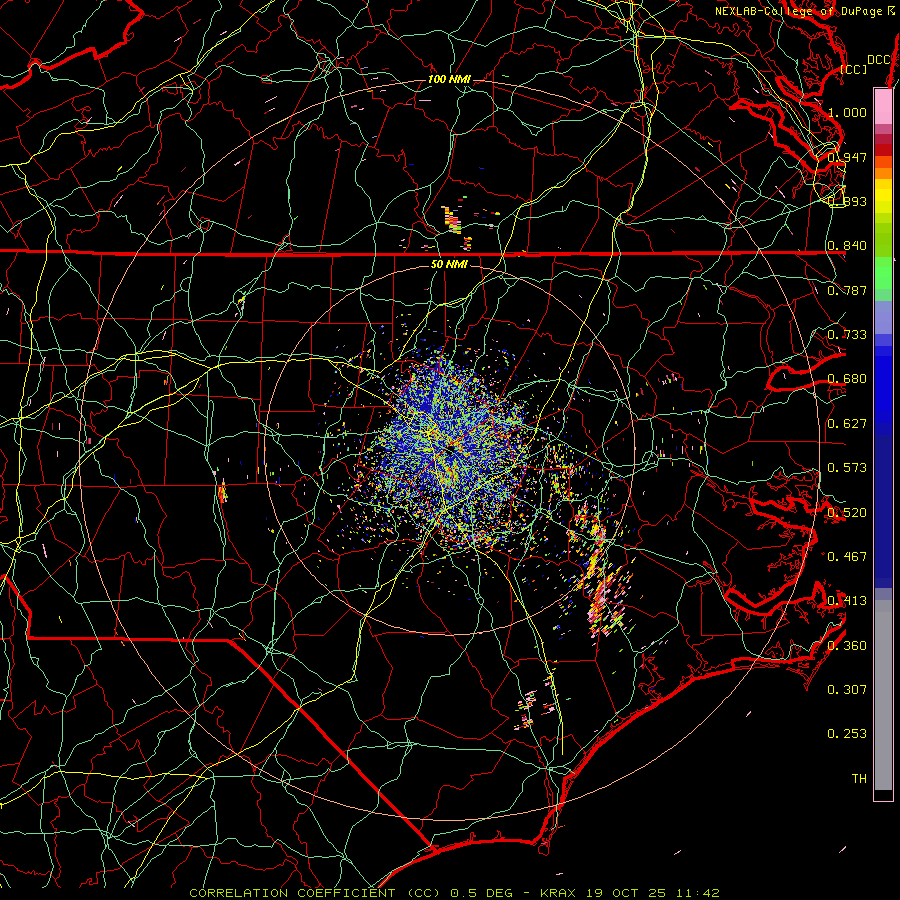The width and height of the screenshot is (900, 900).
Task: Click the 0.893 scale value
Action: click(x=847, y=201)
